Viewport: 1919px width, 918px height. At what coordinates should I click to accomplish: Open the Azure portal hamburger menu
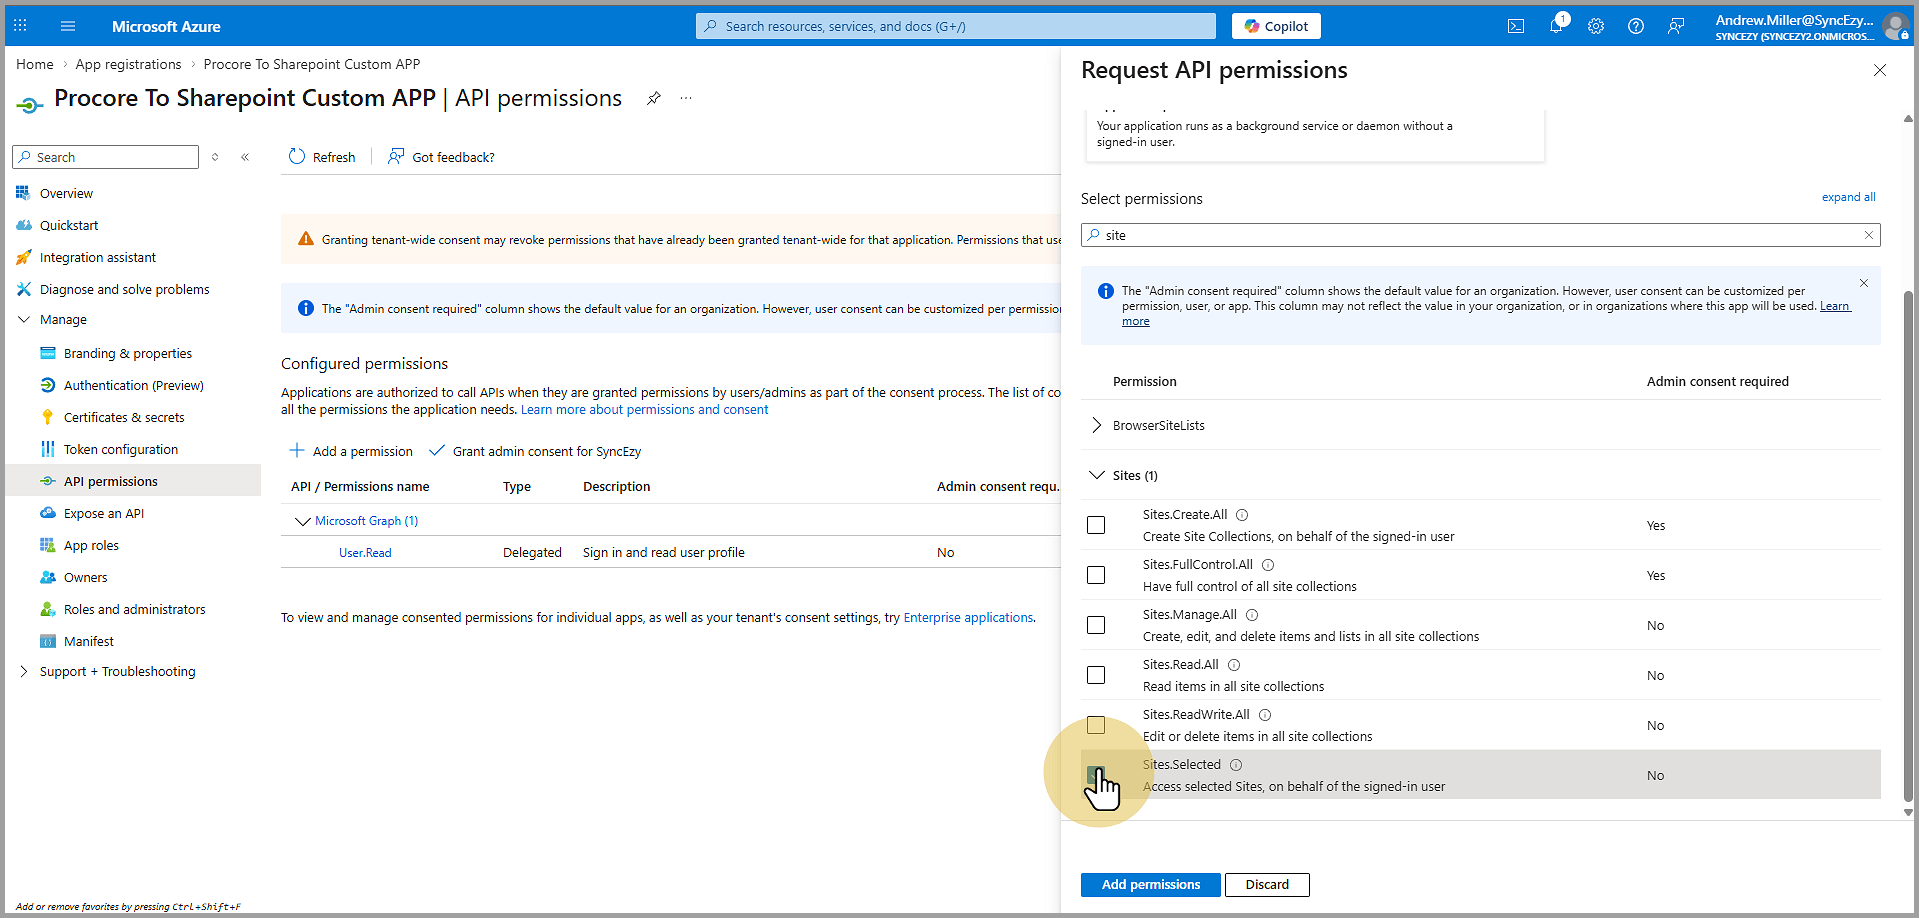(68, 26)
